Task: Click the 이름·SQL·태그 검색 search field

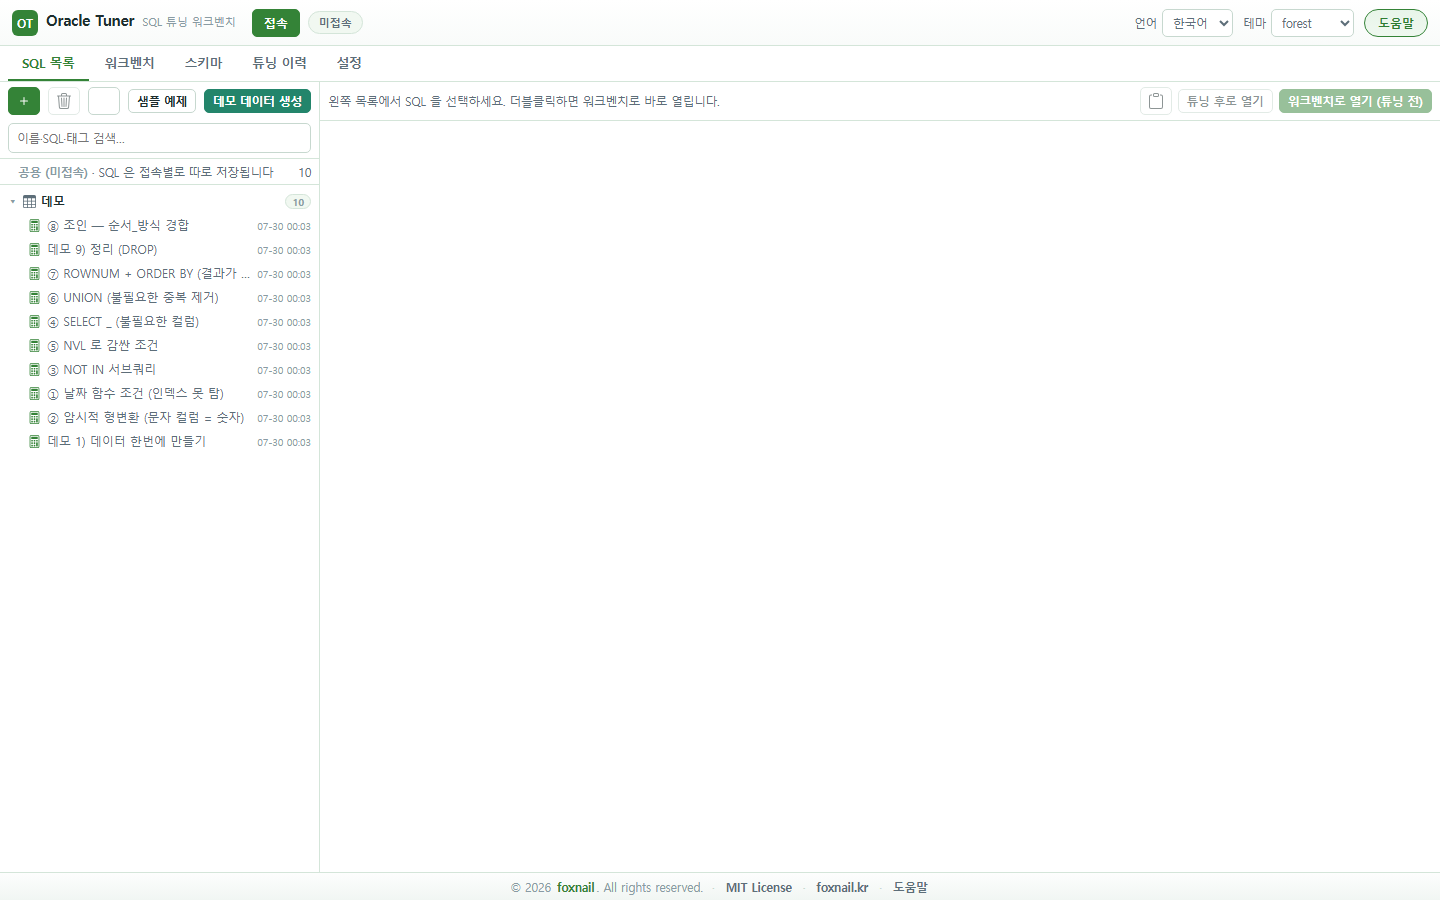Action: click(159, 138)
